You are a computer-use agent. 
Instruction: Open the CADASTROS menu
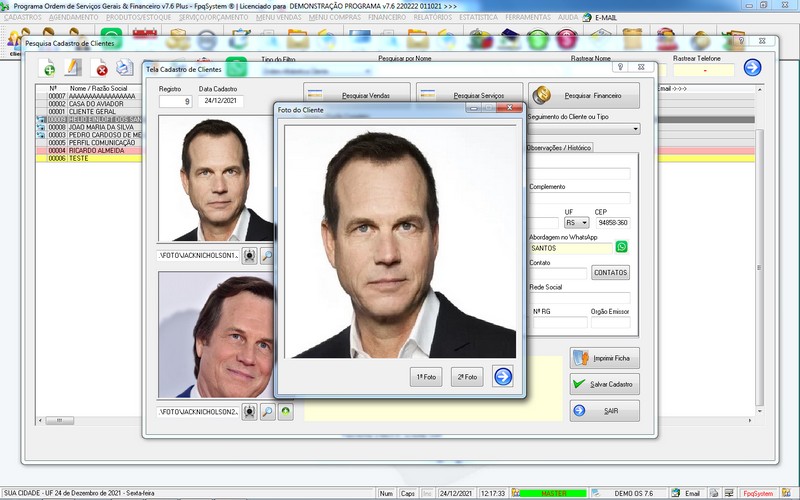[x=23, y=17]
